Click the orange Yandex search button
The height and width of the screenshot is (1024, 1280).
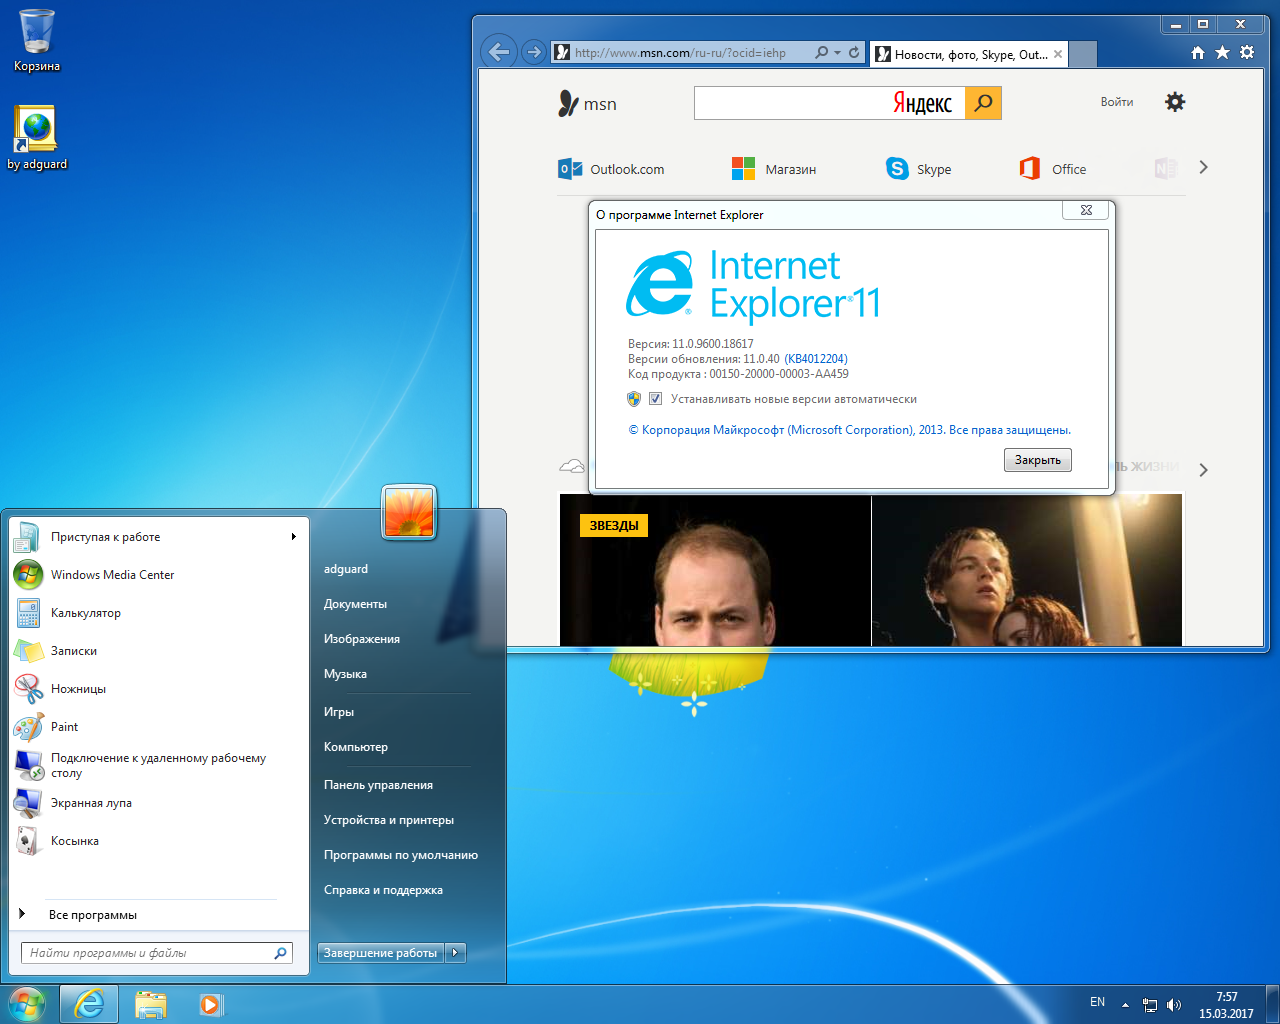983,103
